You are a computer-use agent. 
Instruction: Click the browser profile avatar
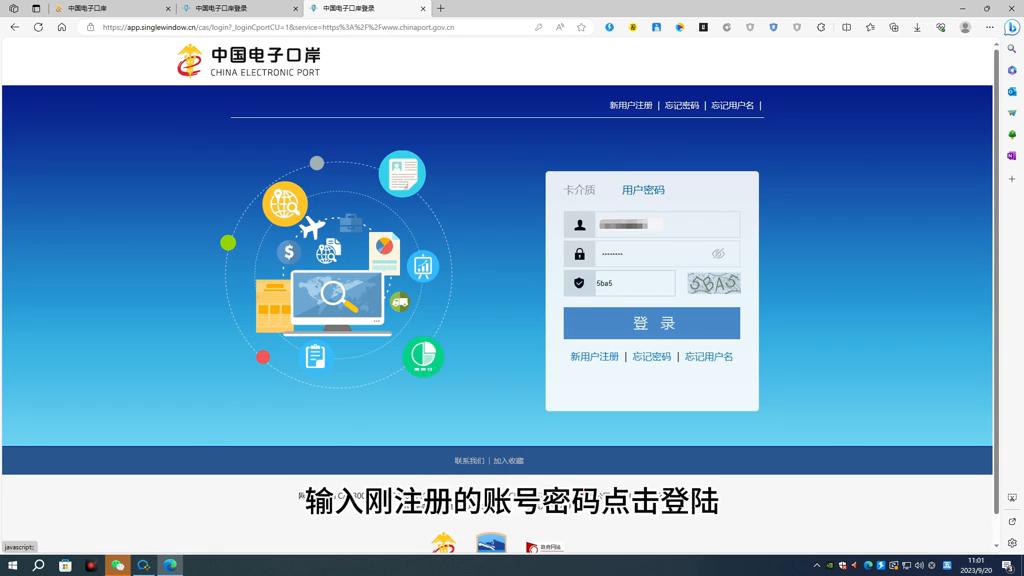(x=965, y=27)
